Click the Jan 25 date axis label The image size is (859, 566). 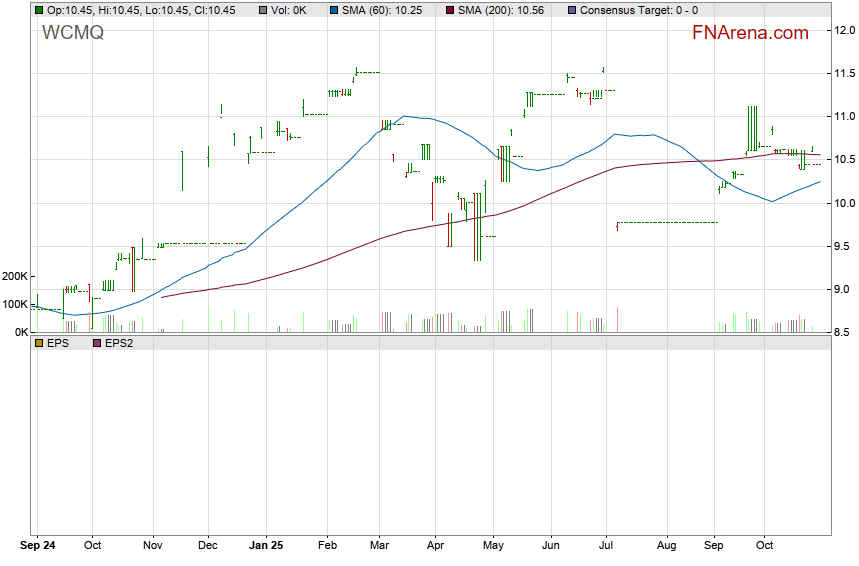click(265, 546)
